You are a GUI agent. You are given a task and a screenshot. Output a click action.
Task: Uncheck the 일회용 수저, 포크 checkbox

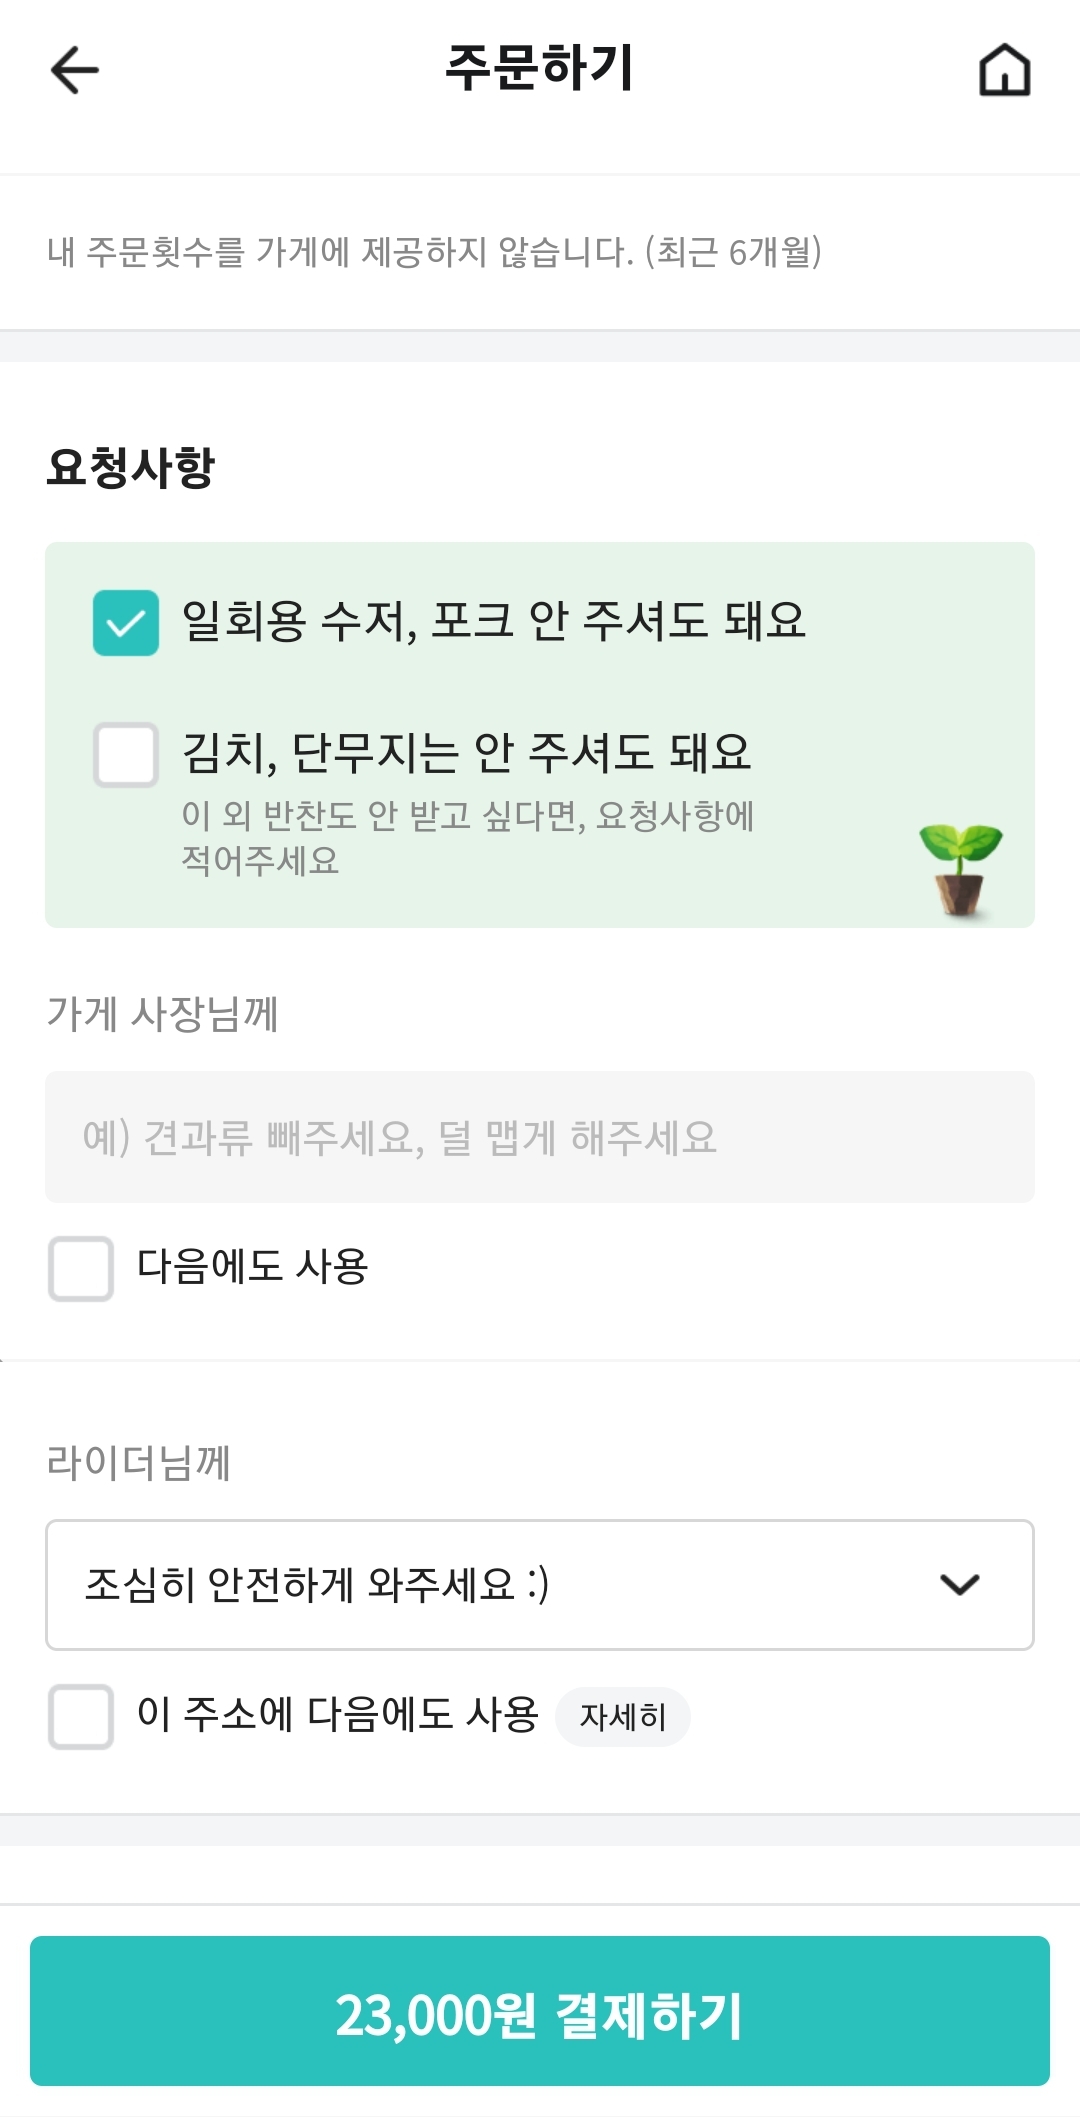pyautogui.click(x=126, y=623)
